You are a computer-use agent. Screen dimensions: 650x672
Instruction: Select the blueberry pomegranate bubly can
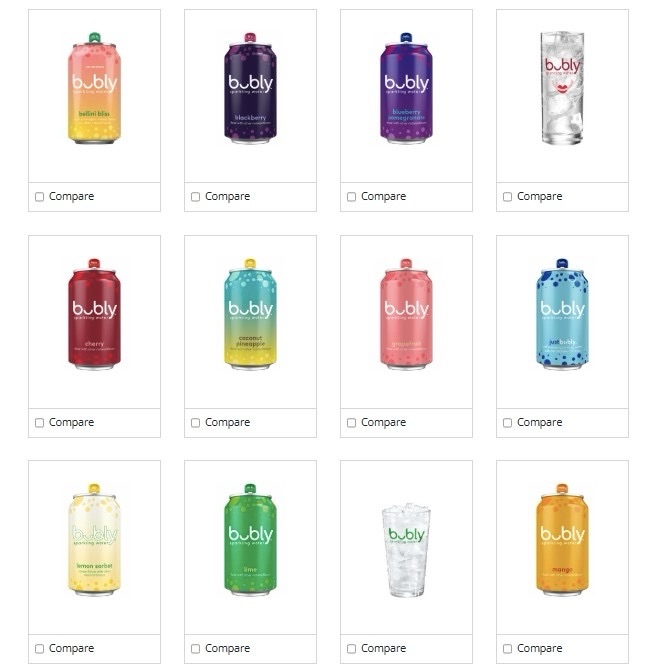click(x=406, y=88)
